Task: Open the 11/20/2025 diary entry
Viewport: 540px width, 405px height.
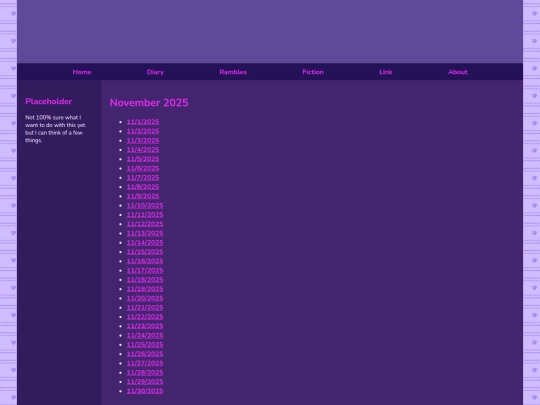Action: click(x=145, y=298)
